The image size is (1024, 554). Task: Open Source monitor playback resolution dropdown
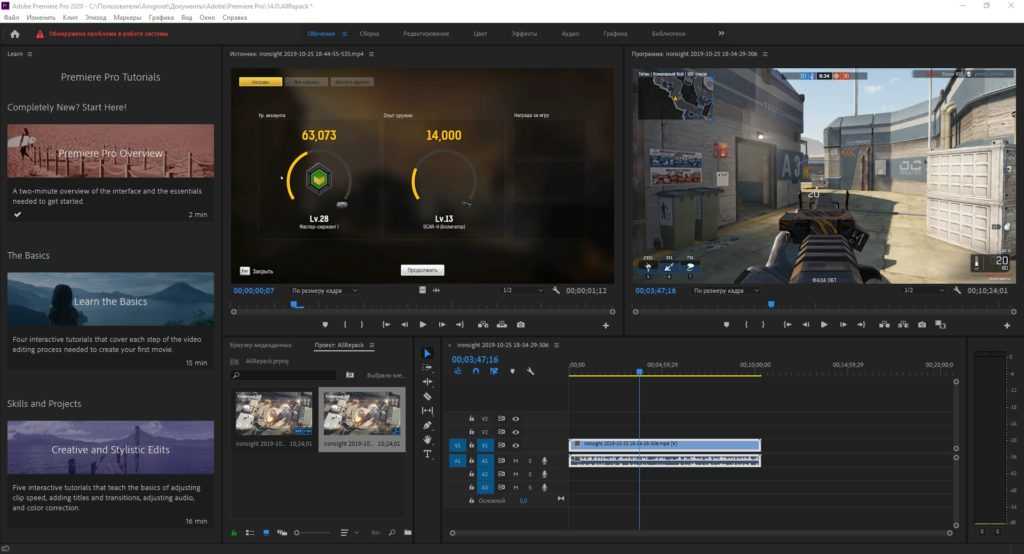pos(522,290)
